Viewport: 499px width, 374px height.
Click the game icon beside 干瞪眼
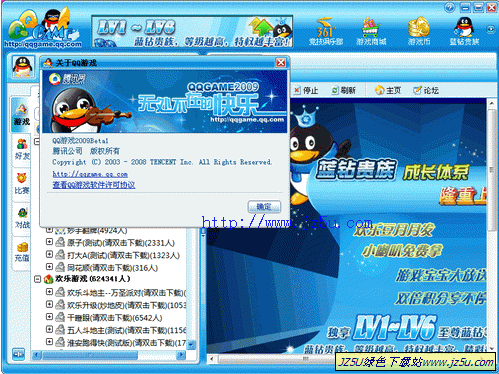click(60, 317)
